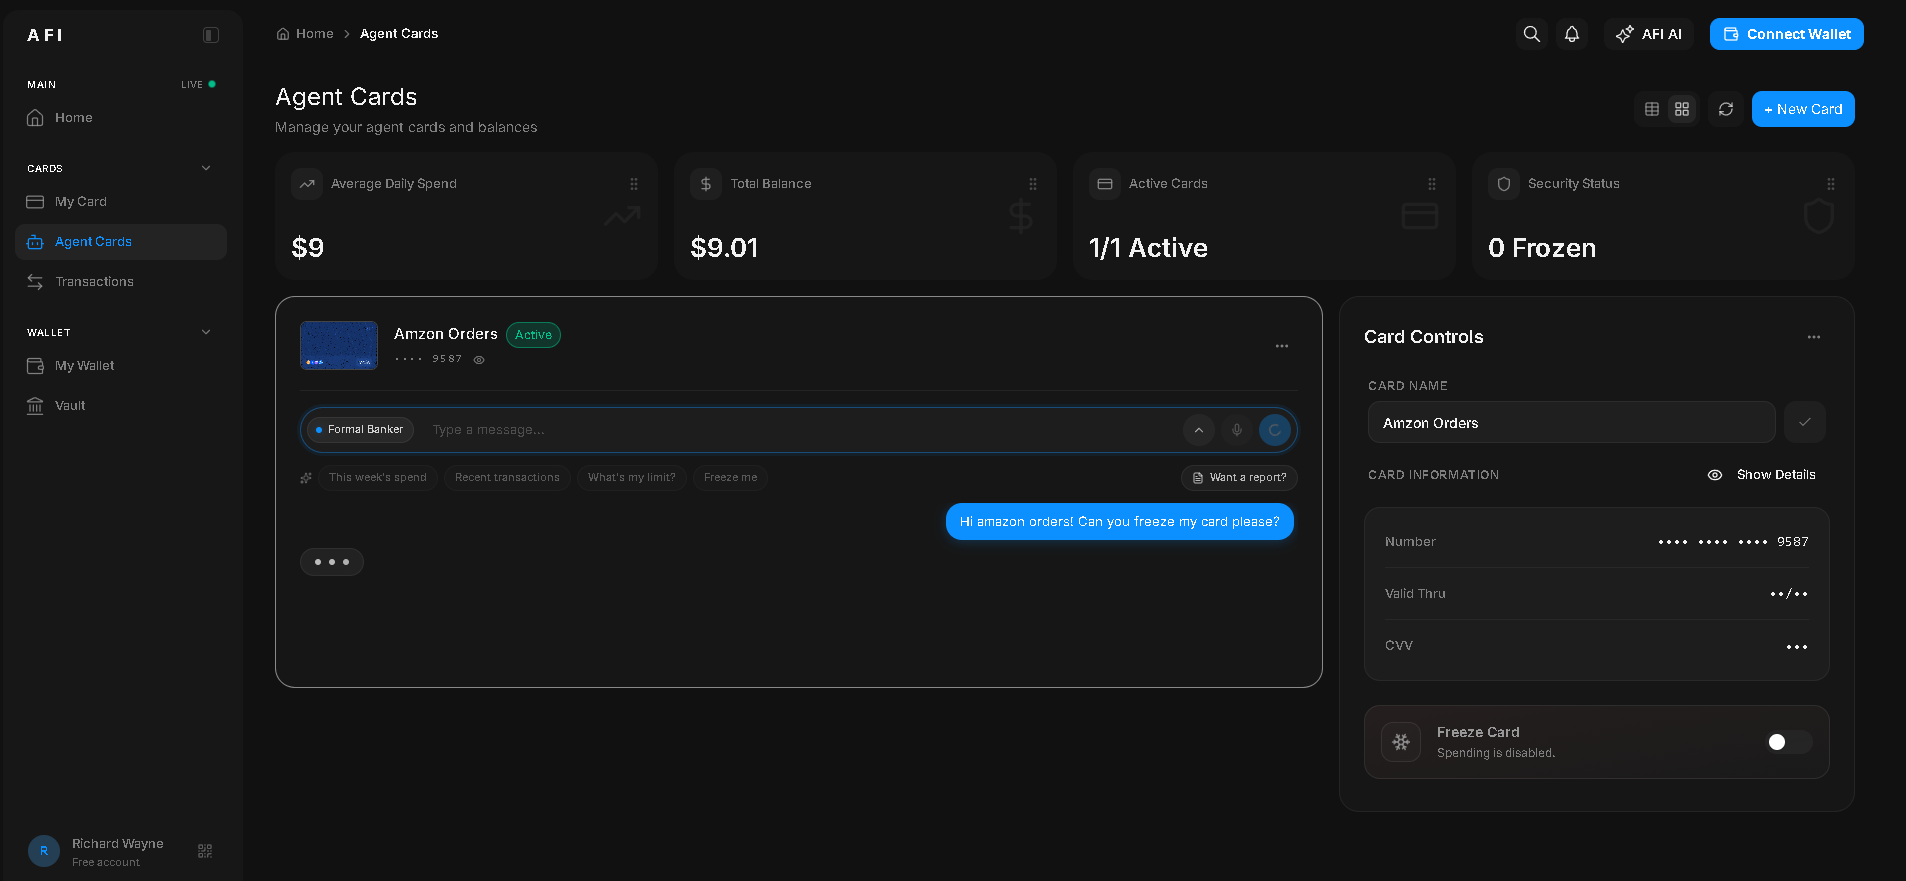Viewport: 1906px width, 881px height.
Task: Click QR code icon beside Richard Wayne
Action: pos(205,851)
